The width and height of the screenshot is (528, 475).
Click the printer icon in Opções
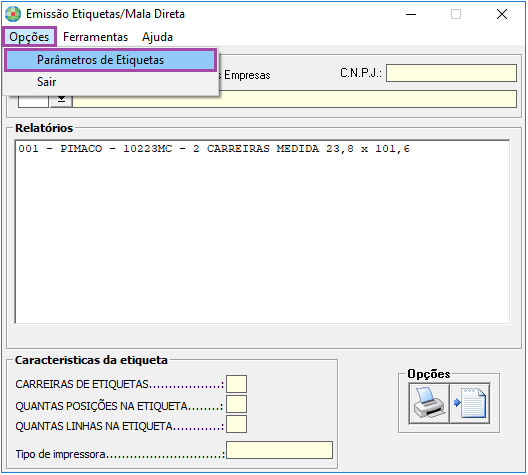click(429, 403)
